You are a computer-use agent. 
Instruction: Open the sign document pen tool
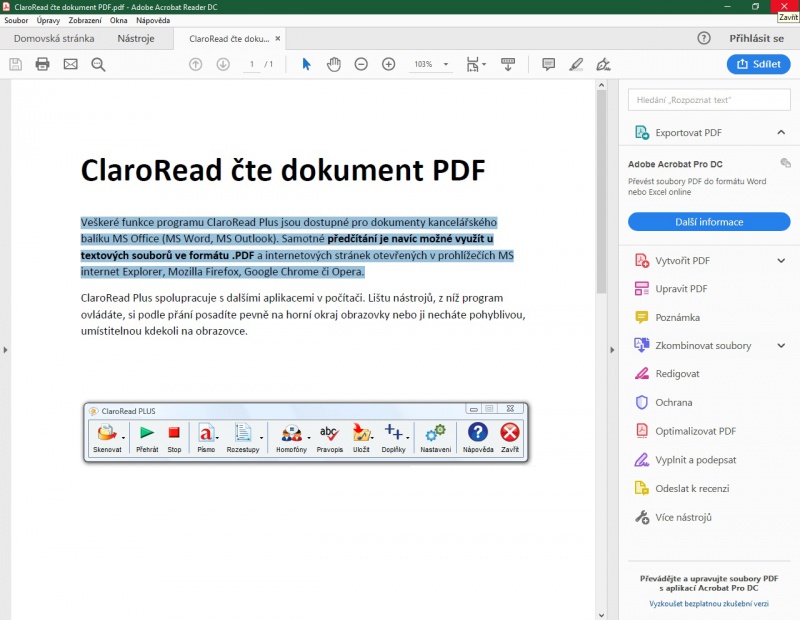[x=604, y=64]
